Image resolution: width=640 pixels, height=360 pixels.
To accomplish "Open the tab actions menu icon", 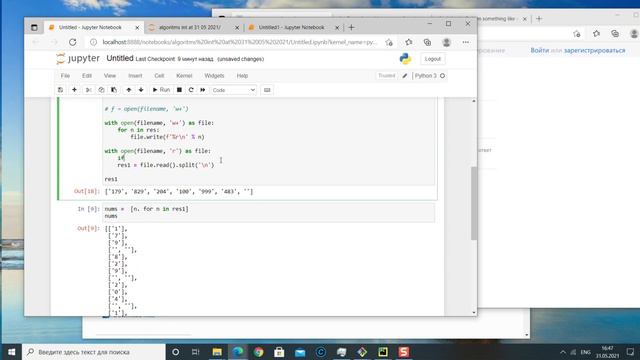I will (34, 27).
